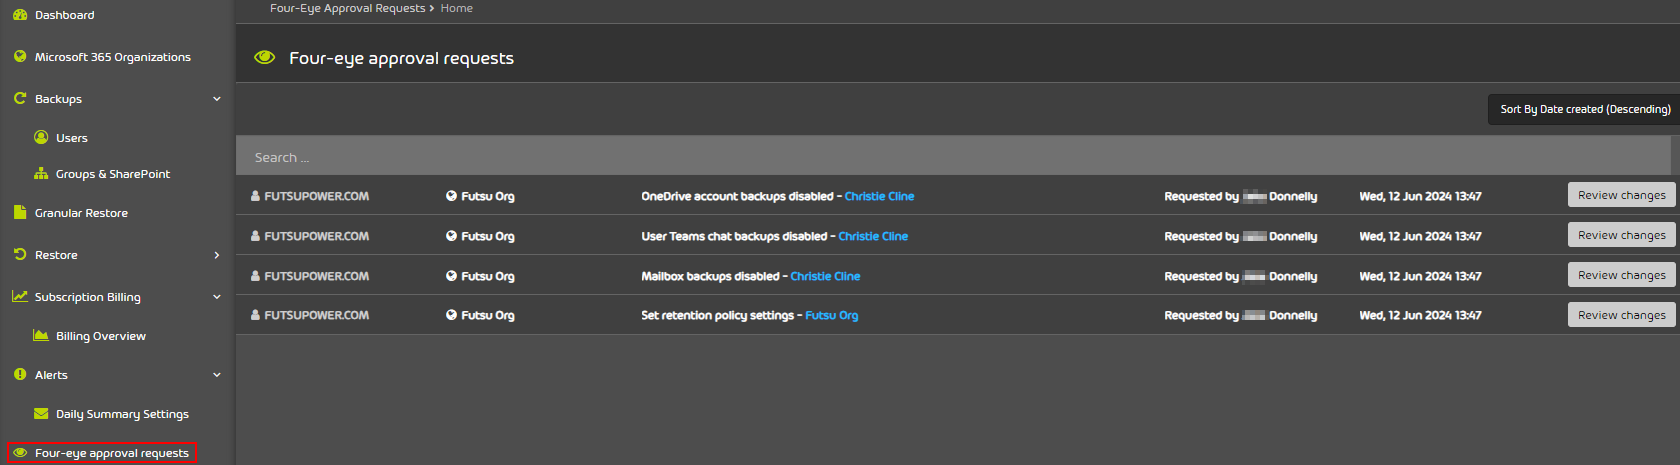Click the Microsoft 365 Organizations globe icon
The width and height of the screenshot is (1680, 465).
[x=20, y=57]
